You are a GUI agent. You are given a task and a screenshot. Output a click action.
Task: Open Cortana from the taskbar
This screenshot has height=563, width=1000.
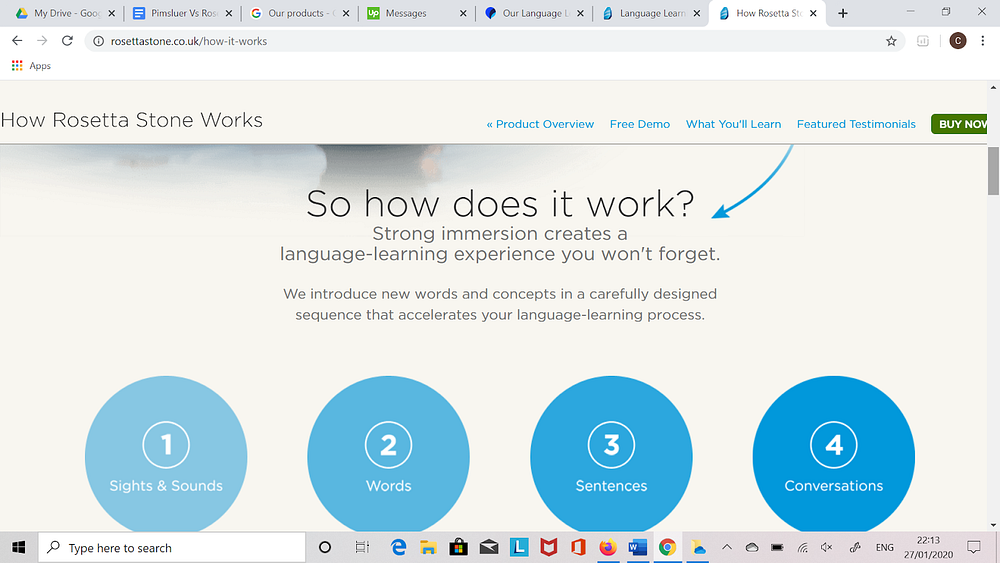(x=325, y=547)
